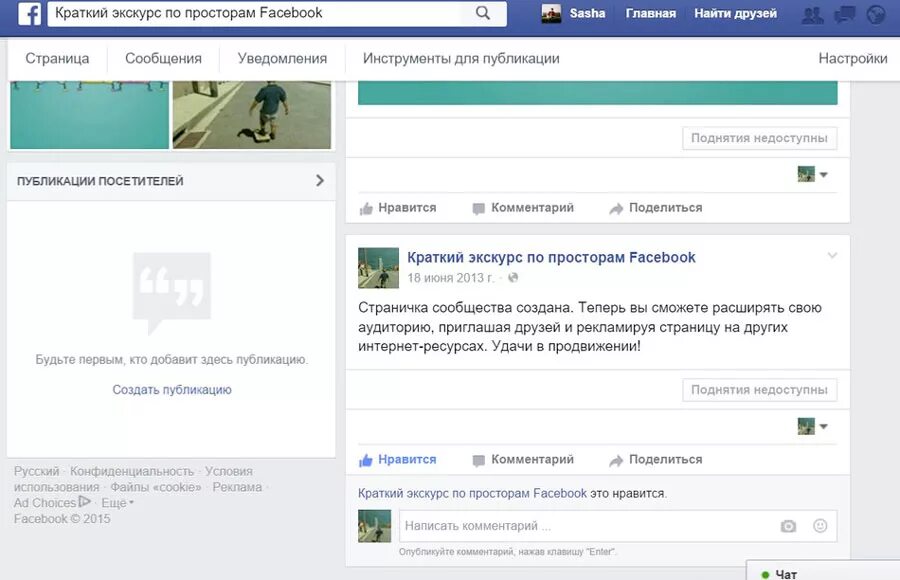This screenshot has width=900, height=580.
Task: Open the globe notifications icon
Action: 876,14
